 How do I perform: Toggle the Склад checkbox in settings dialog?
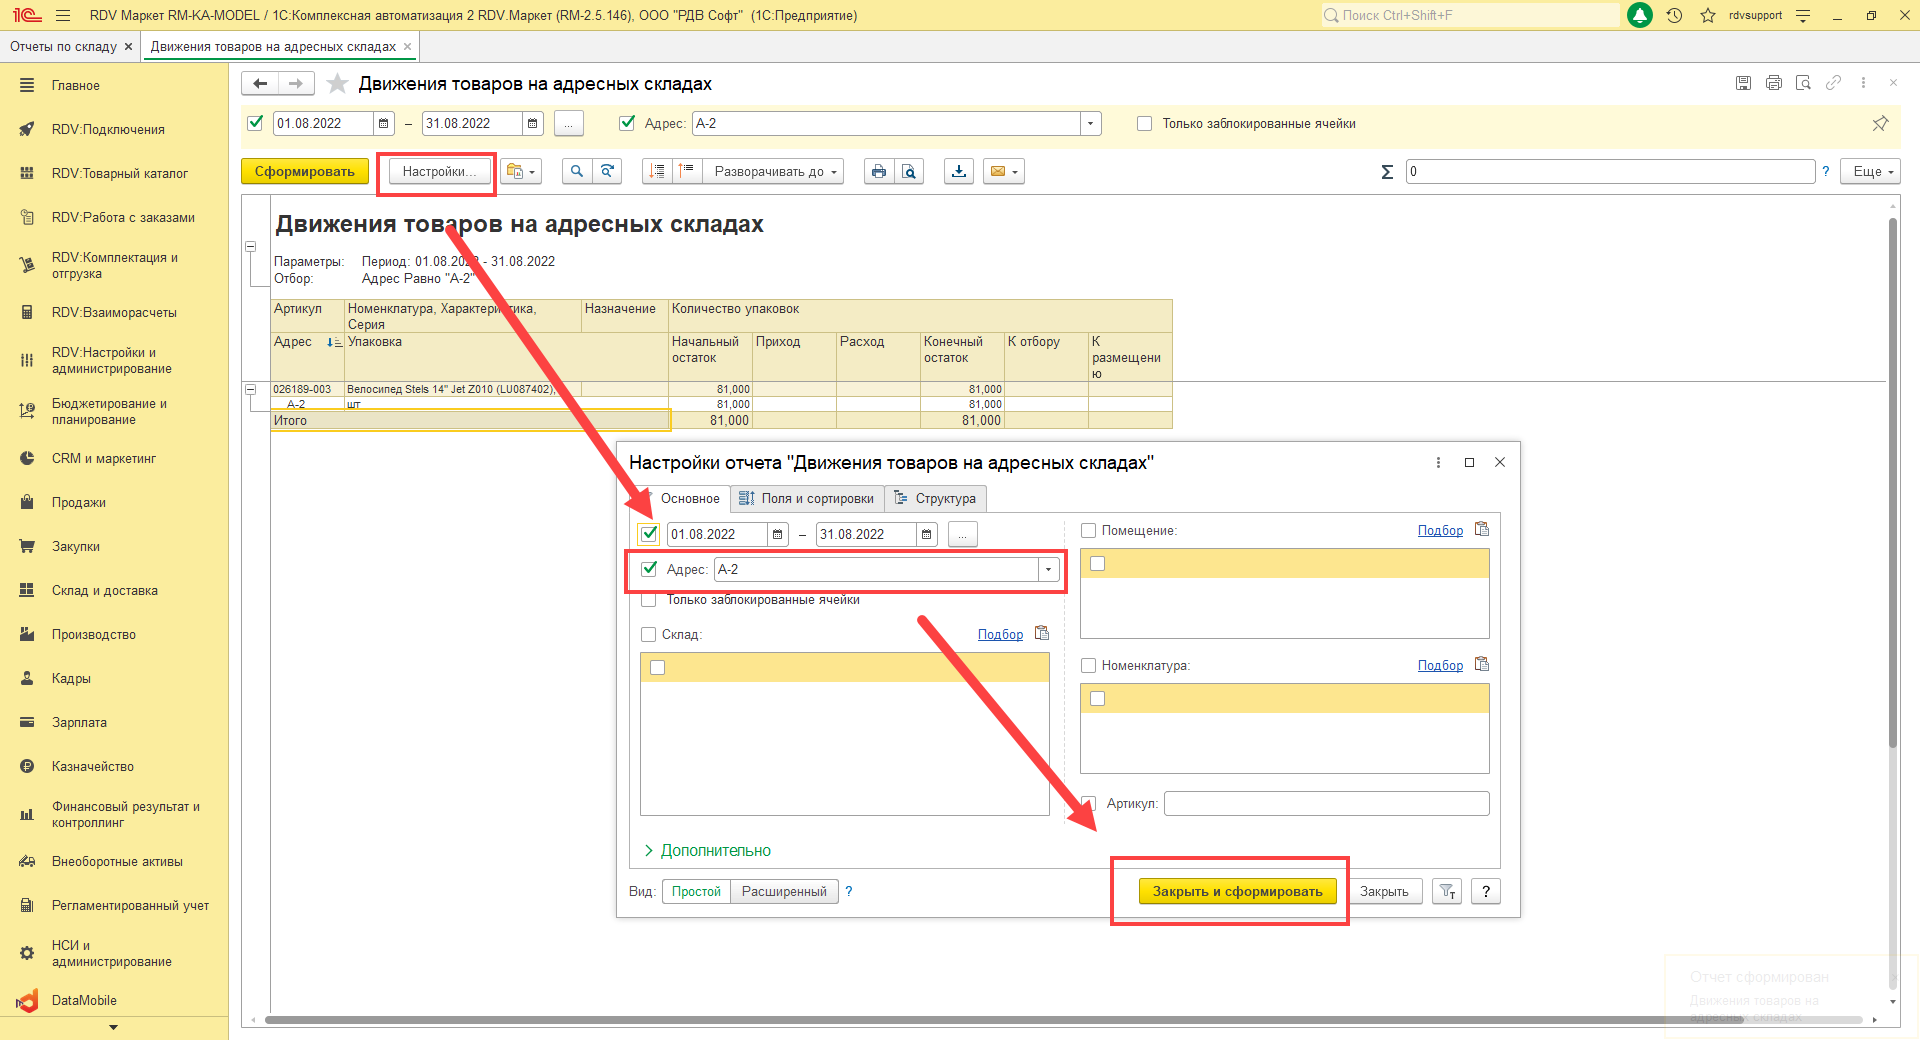[648, 634]
